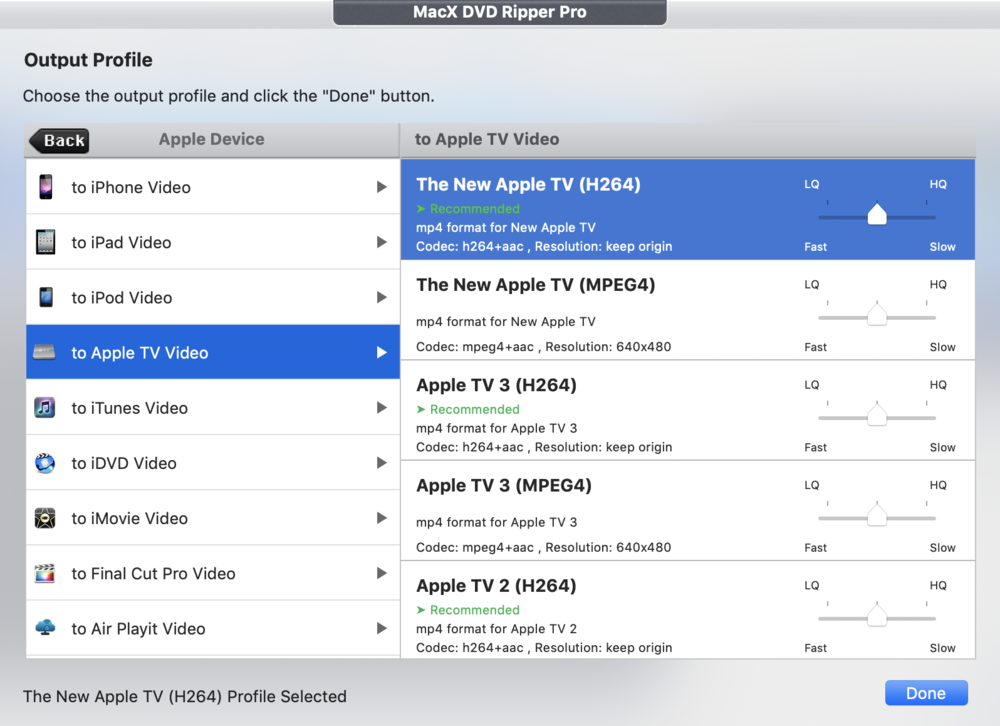Expand the to iDVD Video arrow
This screenshot has width=1000, height=726.
coord(381,463)
